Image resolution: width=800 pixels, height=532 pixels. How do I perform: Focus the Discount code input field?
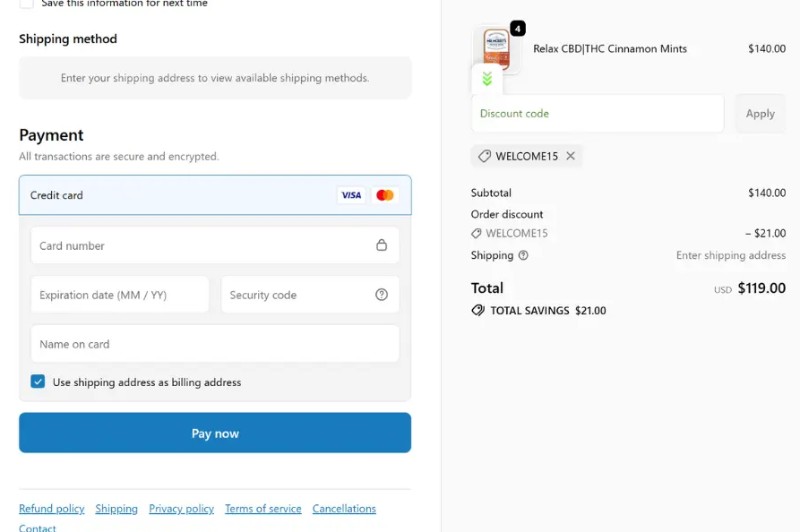click(597, 113)
